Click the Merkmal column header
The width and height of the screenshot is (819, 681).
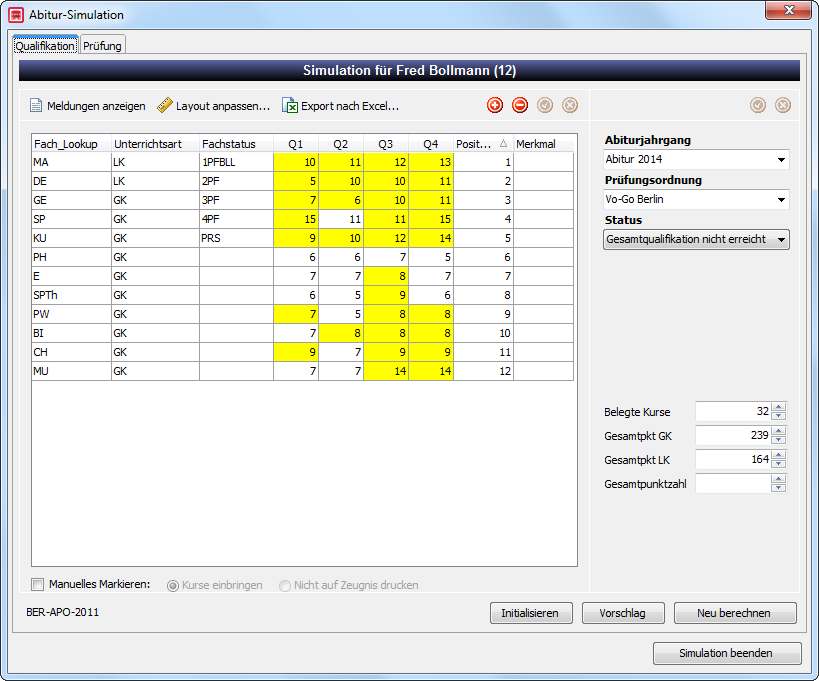pyautogui.click(x=543, y=144)
